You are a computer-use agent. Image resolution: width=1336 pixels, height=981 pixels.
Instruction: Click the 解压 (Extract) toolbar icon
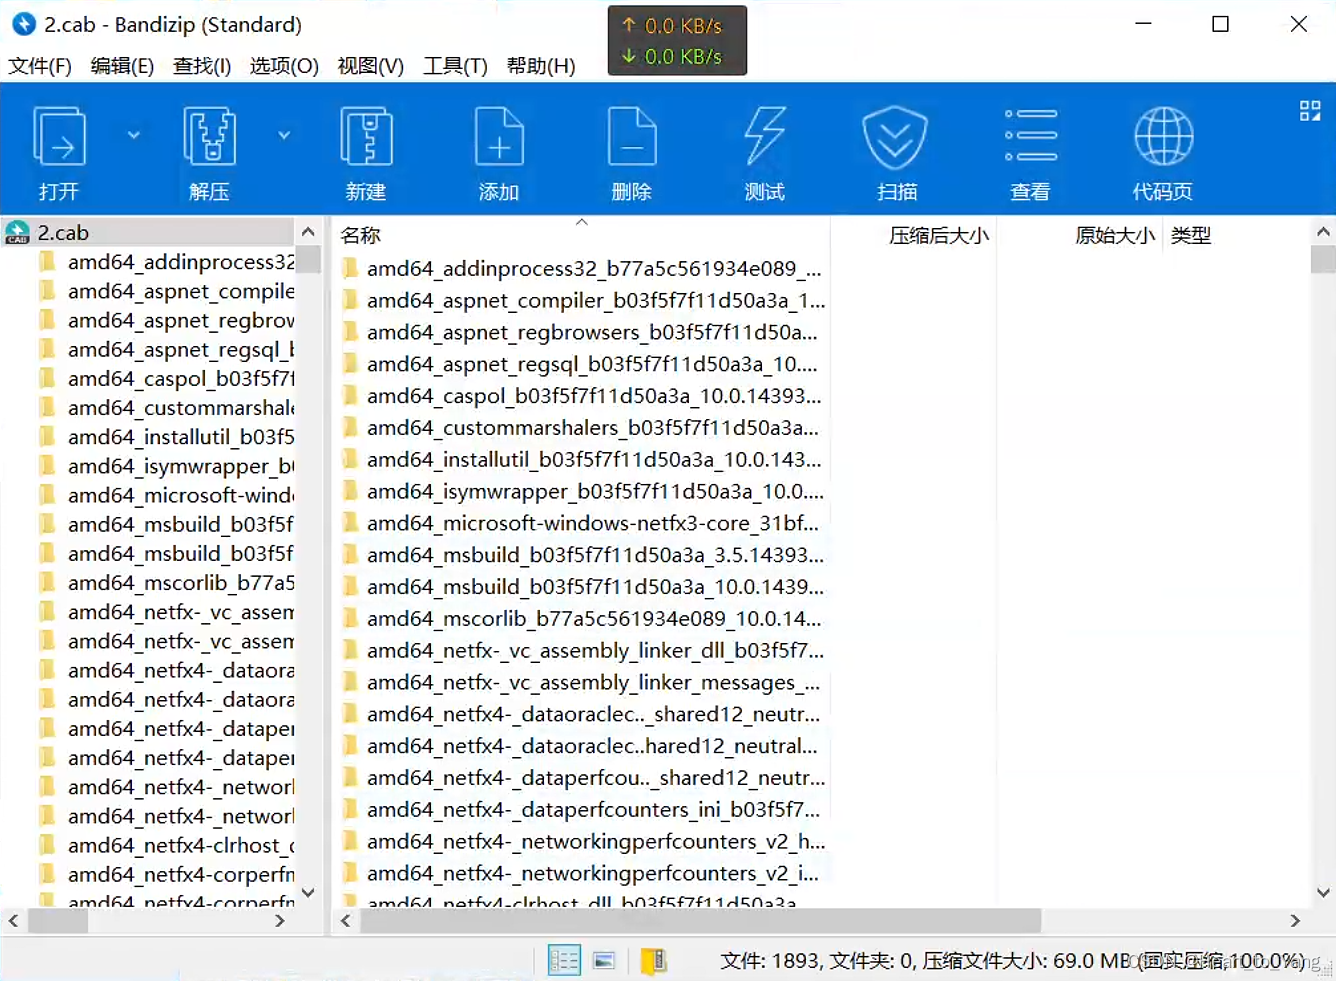click(x=209, y=150)
